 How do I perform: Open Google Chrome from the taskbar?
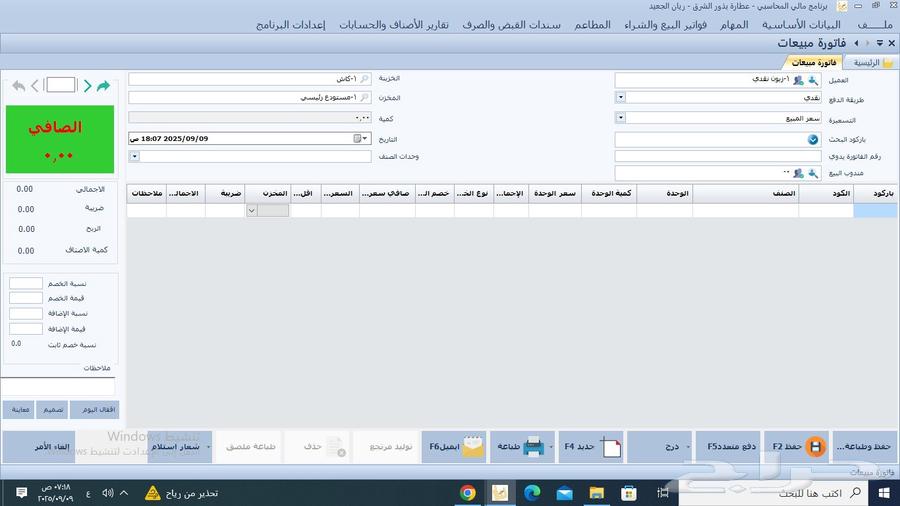[468, 493]
